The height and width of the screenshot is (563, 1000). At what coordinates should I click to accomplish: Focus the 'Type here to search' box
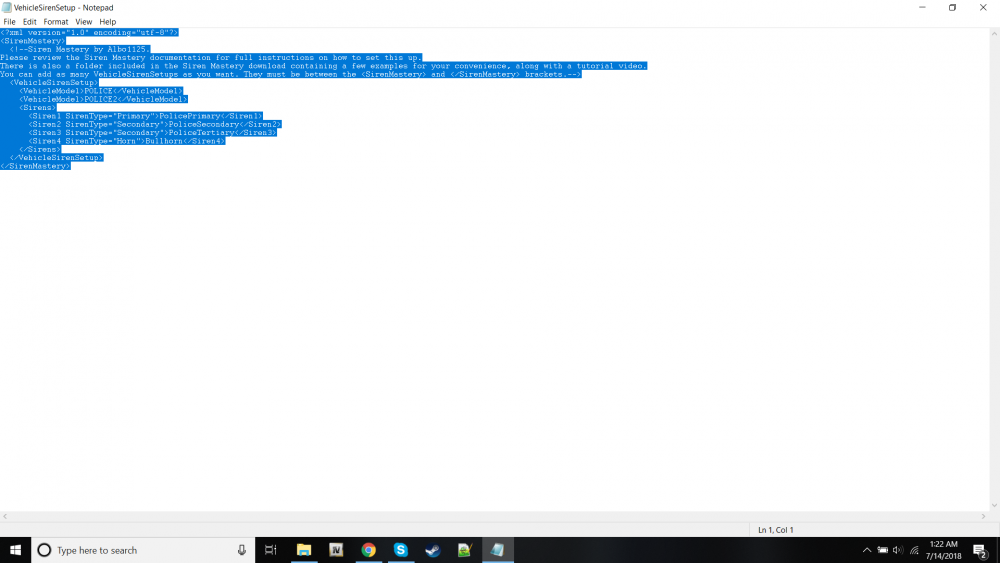(143, 550)
